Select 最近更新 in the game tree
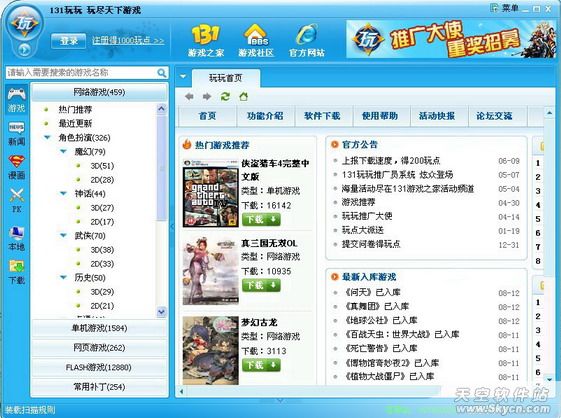The image size is (561, 418). point(75,123)
